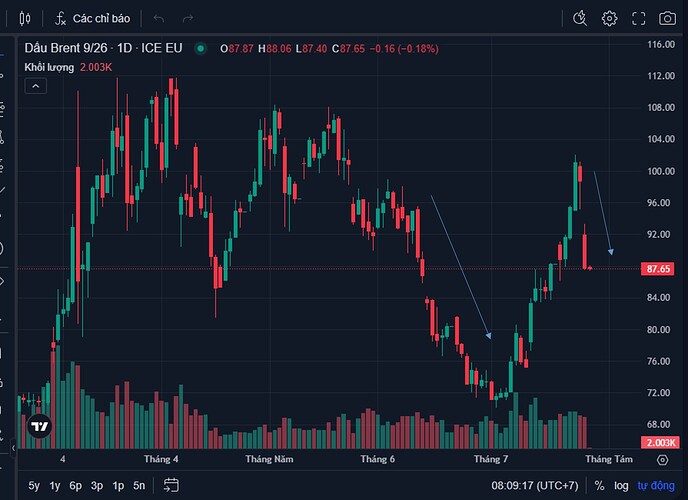Enter fullscreen mode

click(638, 18)
